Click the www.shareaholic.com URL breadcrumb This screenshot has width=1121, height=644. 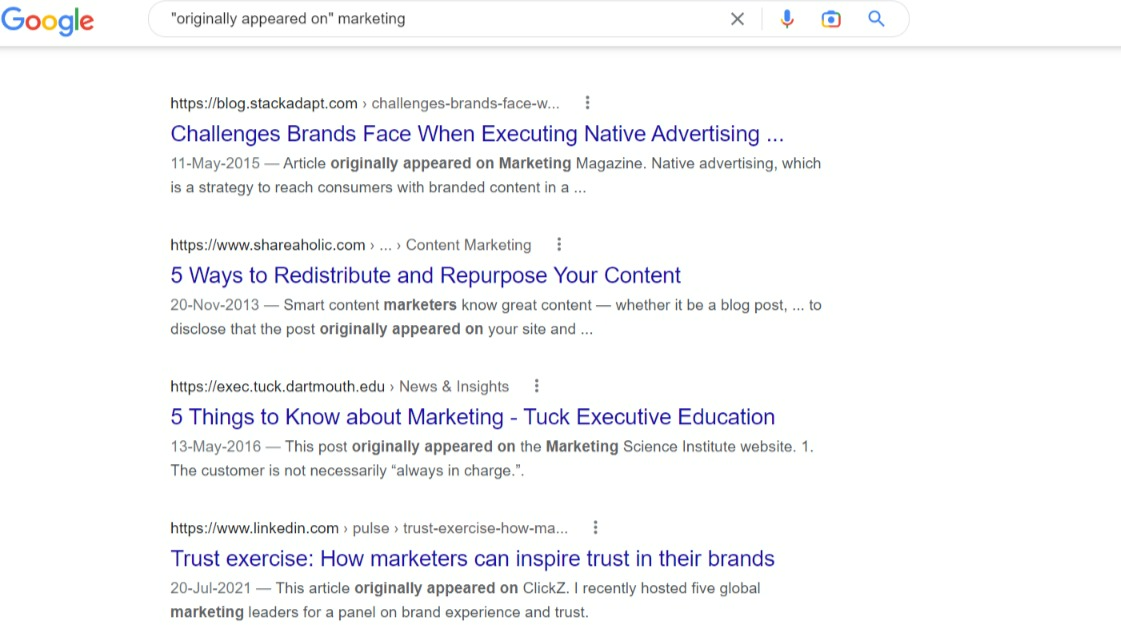coord(268,245)
